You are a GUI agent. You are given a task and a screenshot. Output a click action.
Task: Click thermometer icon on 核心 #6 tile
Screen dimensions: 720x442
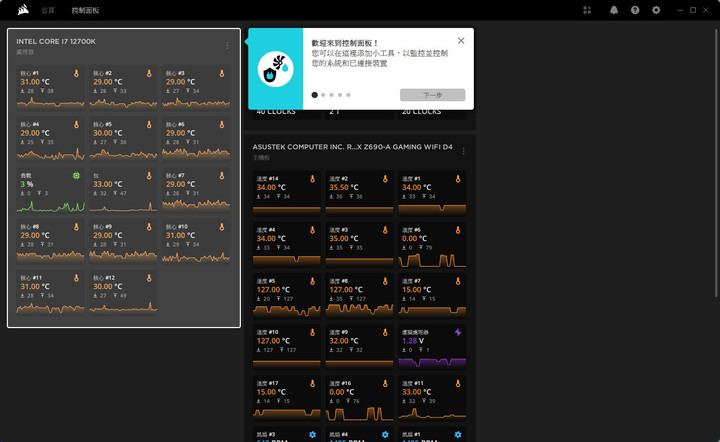point(222,124)
